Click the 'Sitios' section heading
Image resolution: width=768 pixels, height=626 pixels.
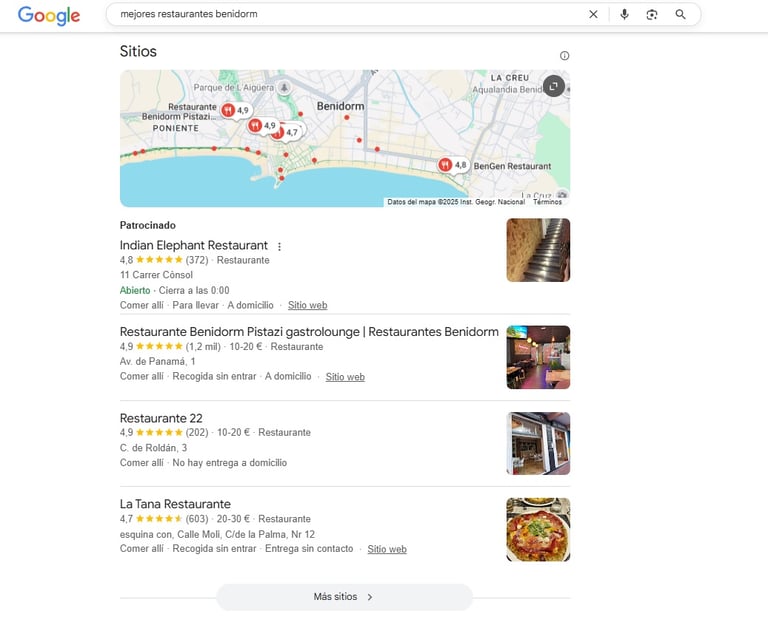coord(138,51)
